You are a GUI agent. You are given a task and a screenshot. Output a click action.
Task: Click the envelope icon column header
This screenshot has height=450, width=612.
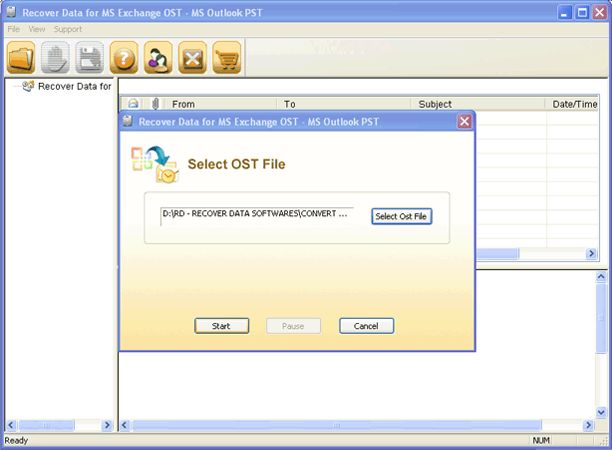click(133, 104)
